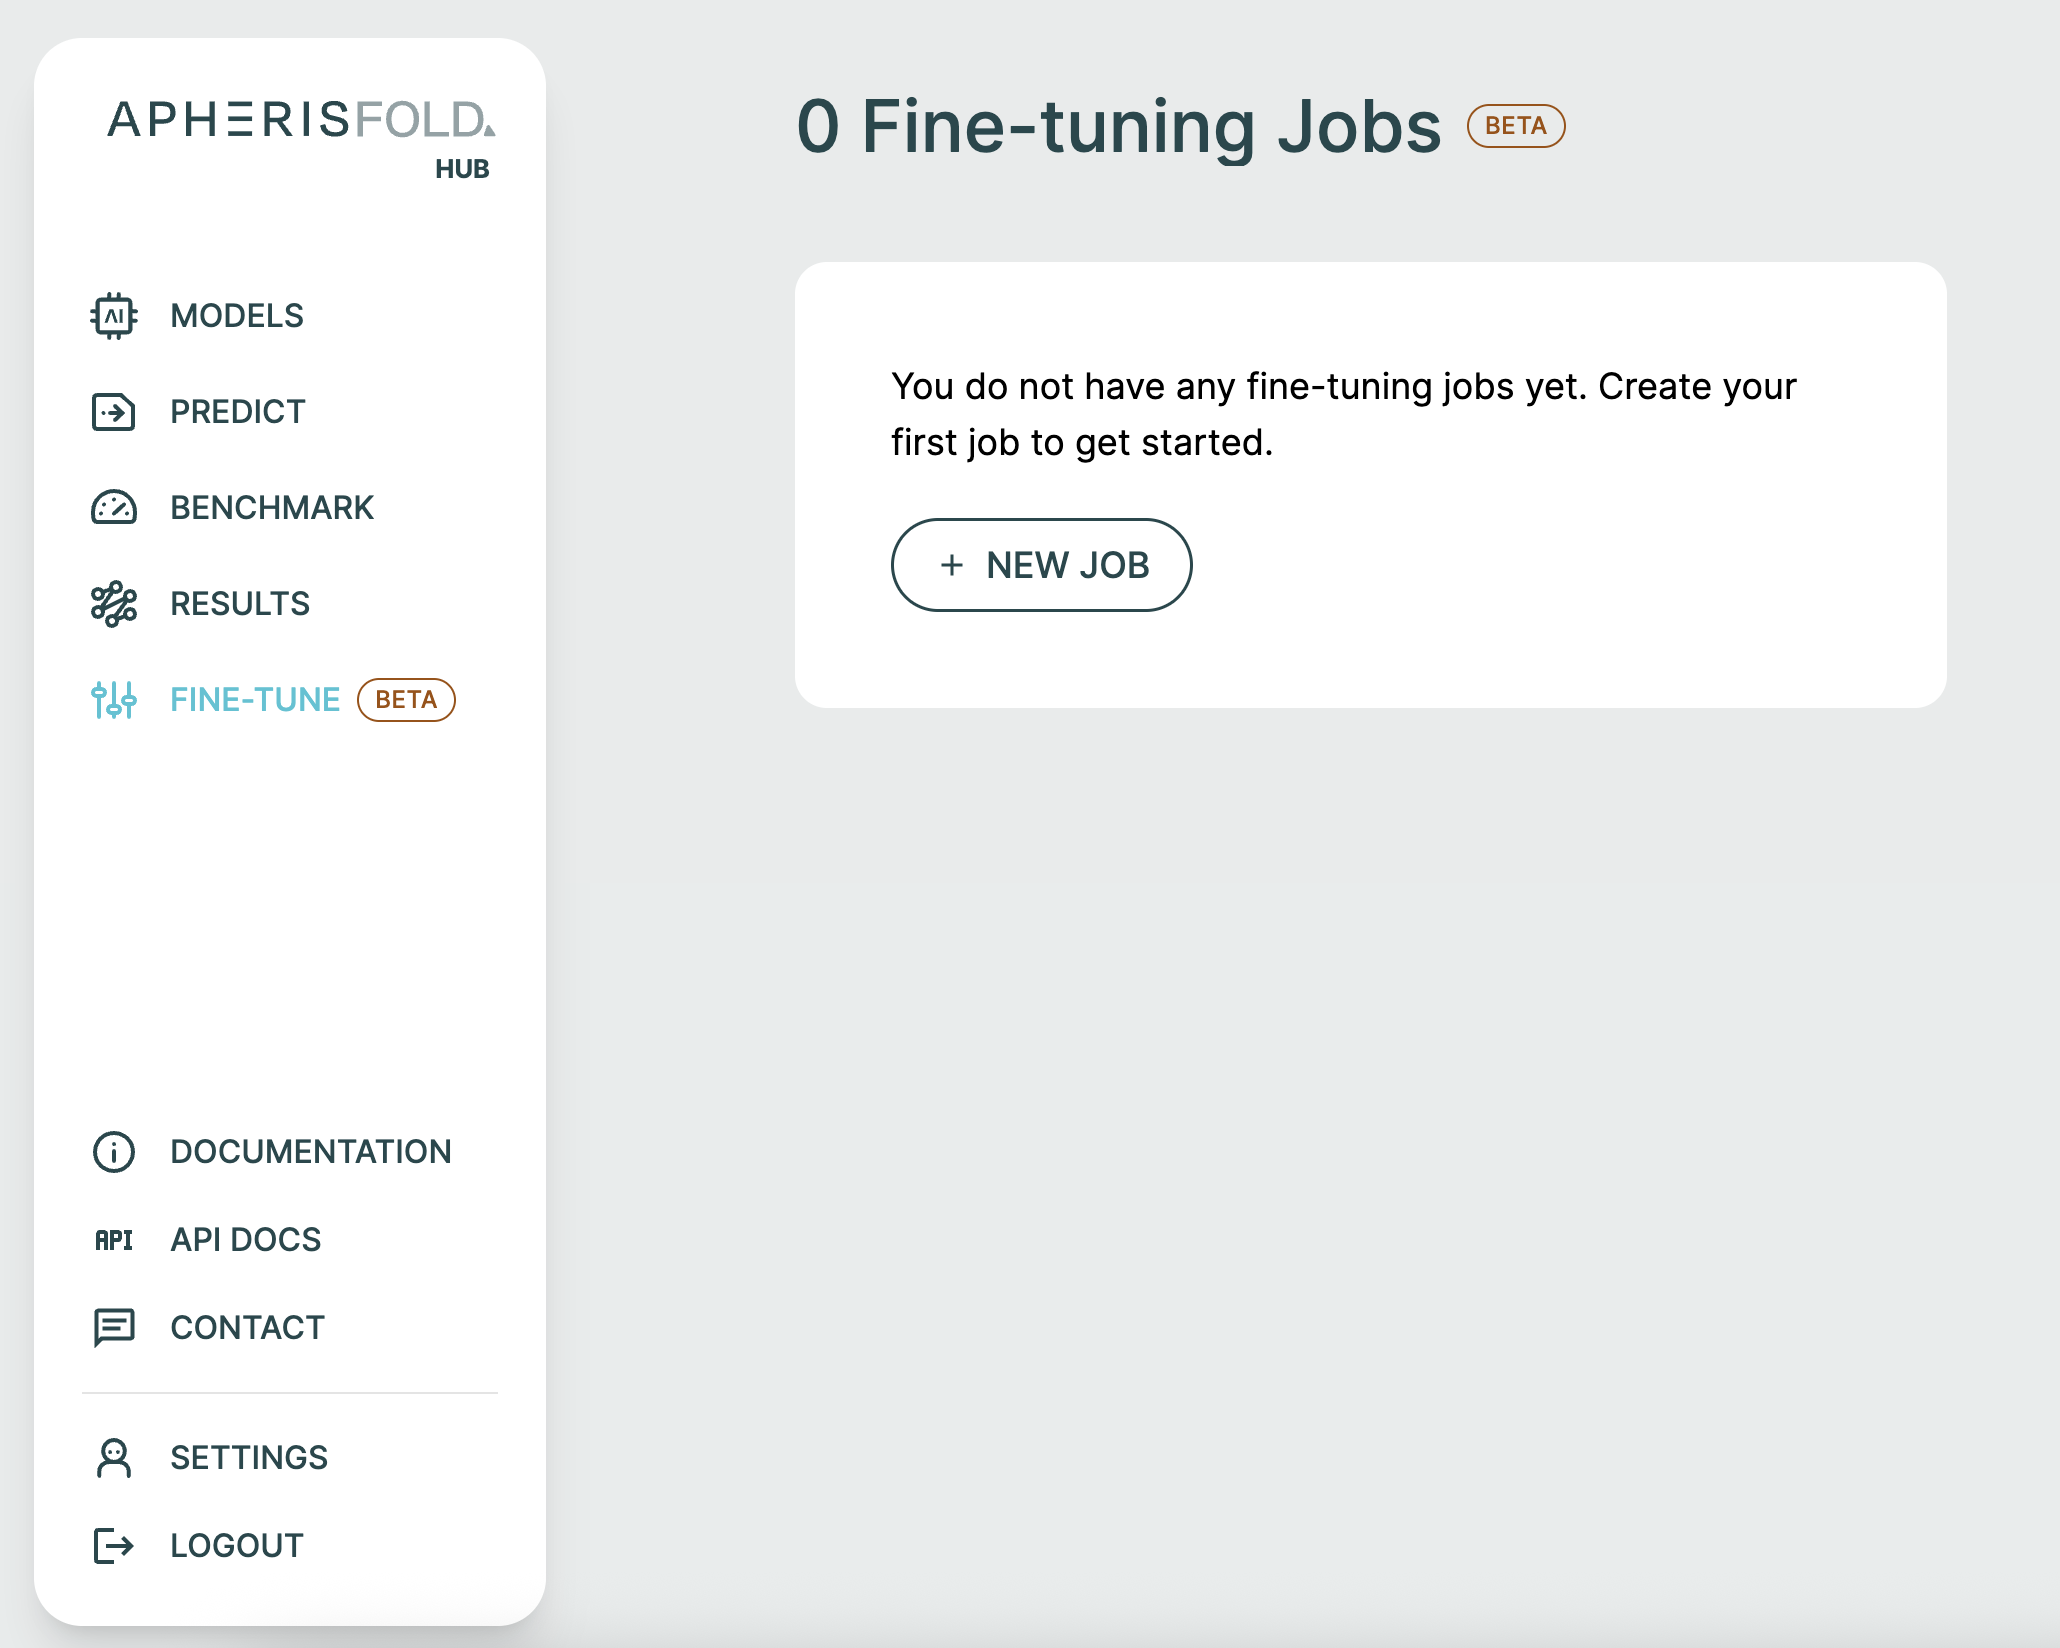Click the Fine-Tune sliders icon

pyautogui.click(x=114, y=700)
